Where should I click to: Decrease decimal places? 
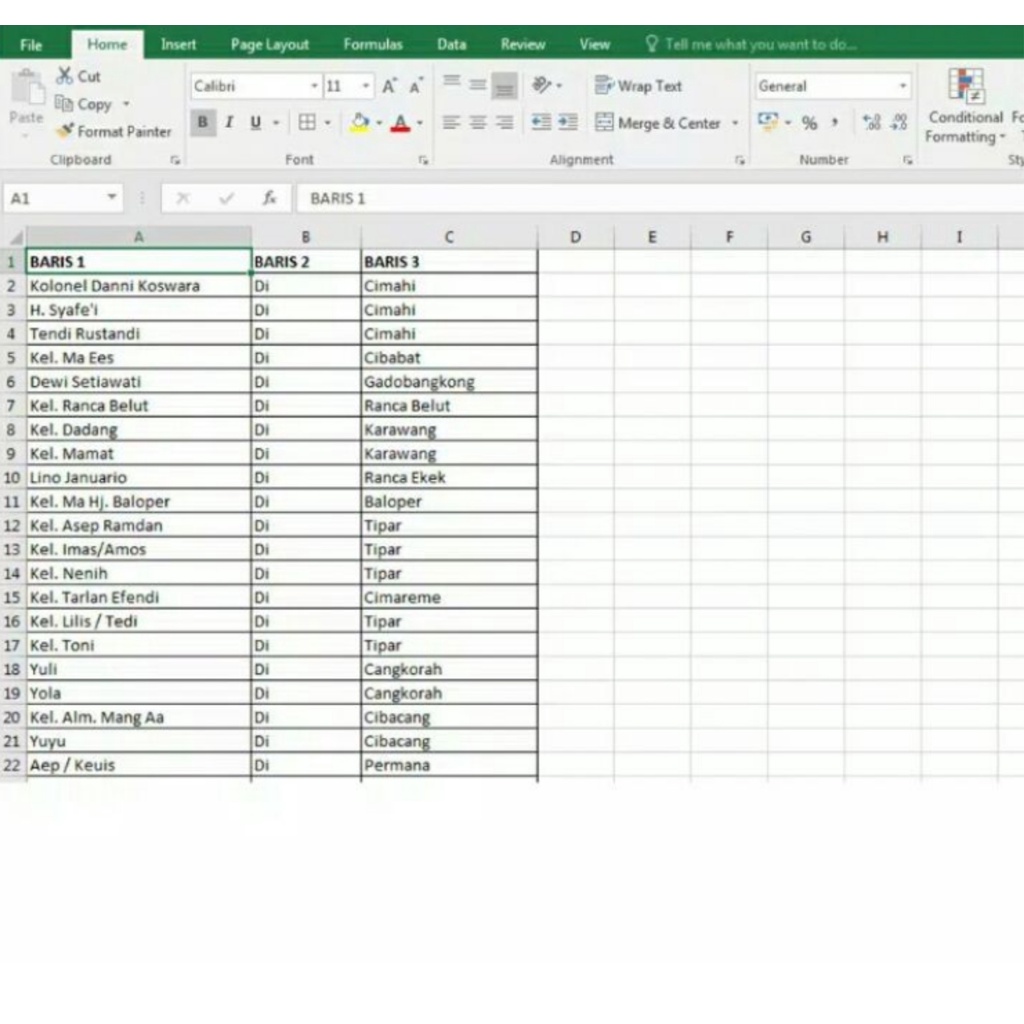(899, 122)
